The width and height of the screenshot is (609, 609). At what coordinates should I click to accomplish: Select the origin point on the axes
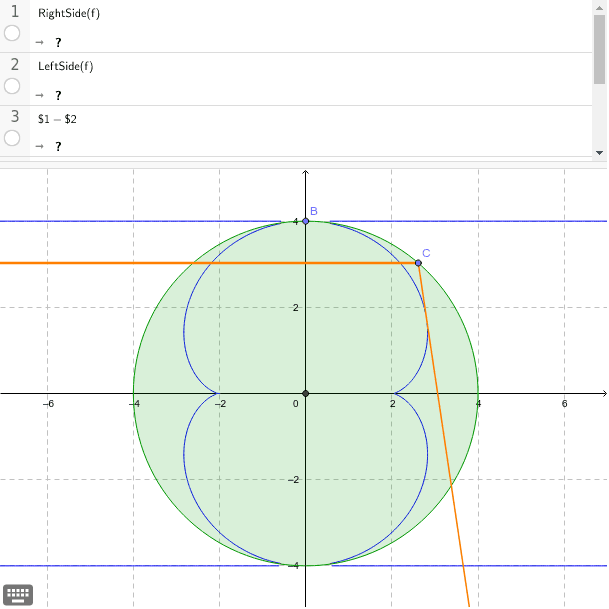tap(305, 393)
